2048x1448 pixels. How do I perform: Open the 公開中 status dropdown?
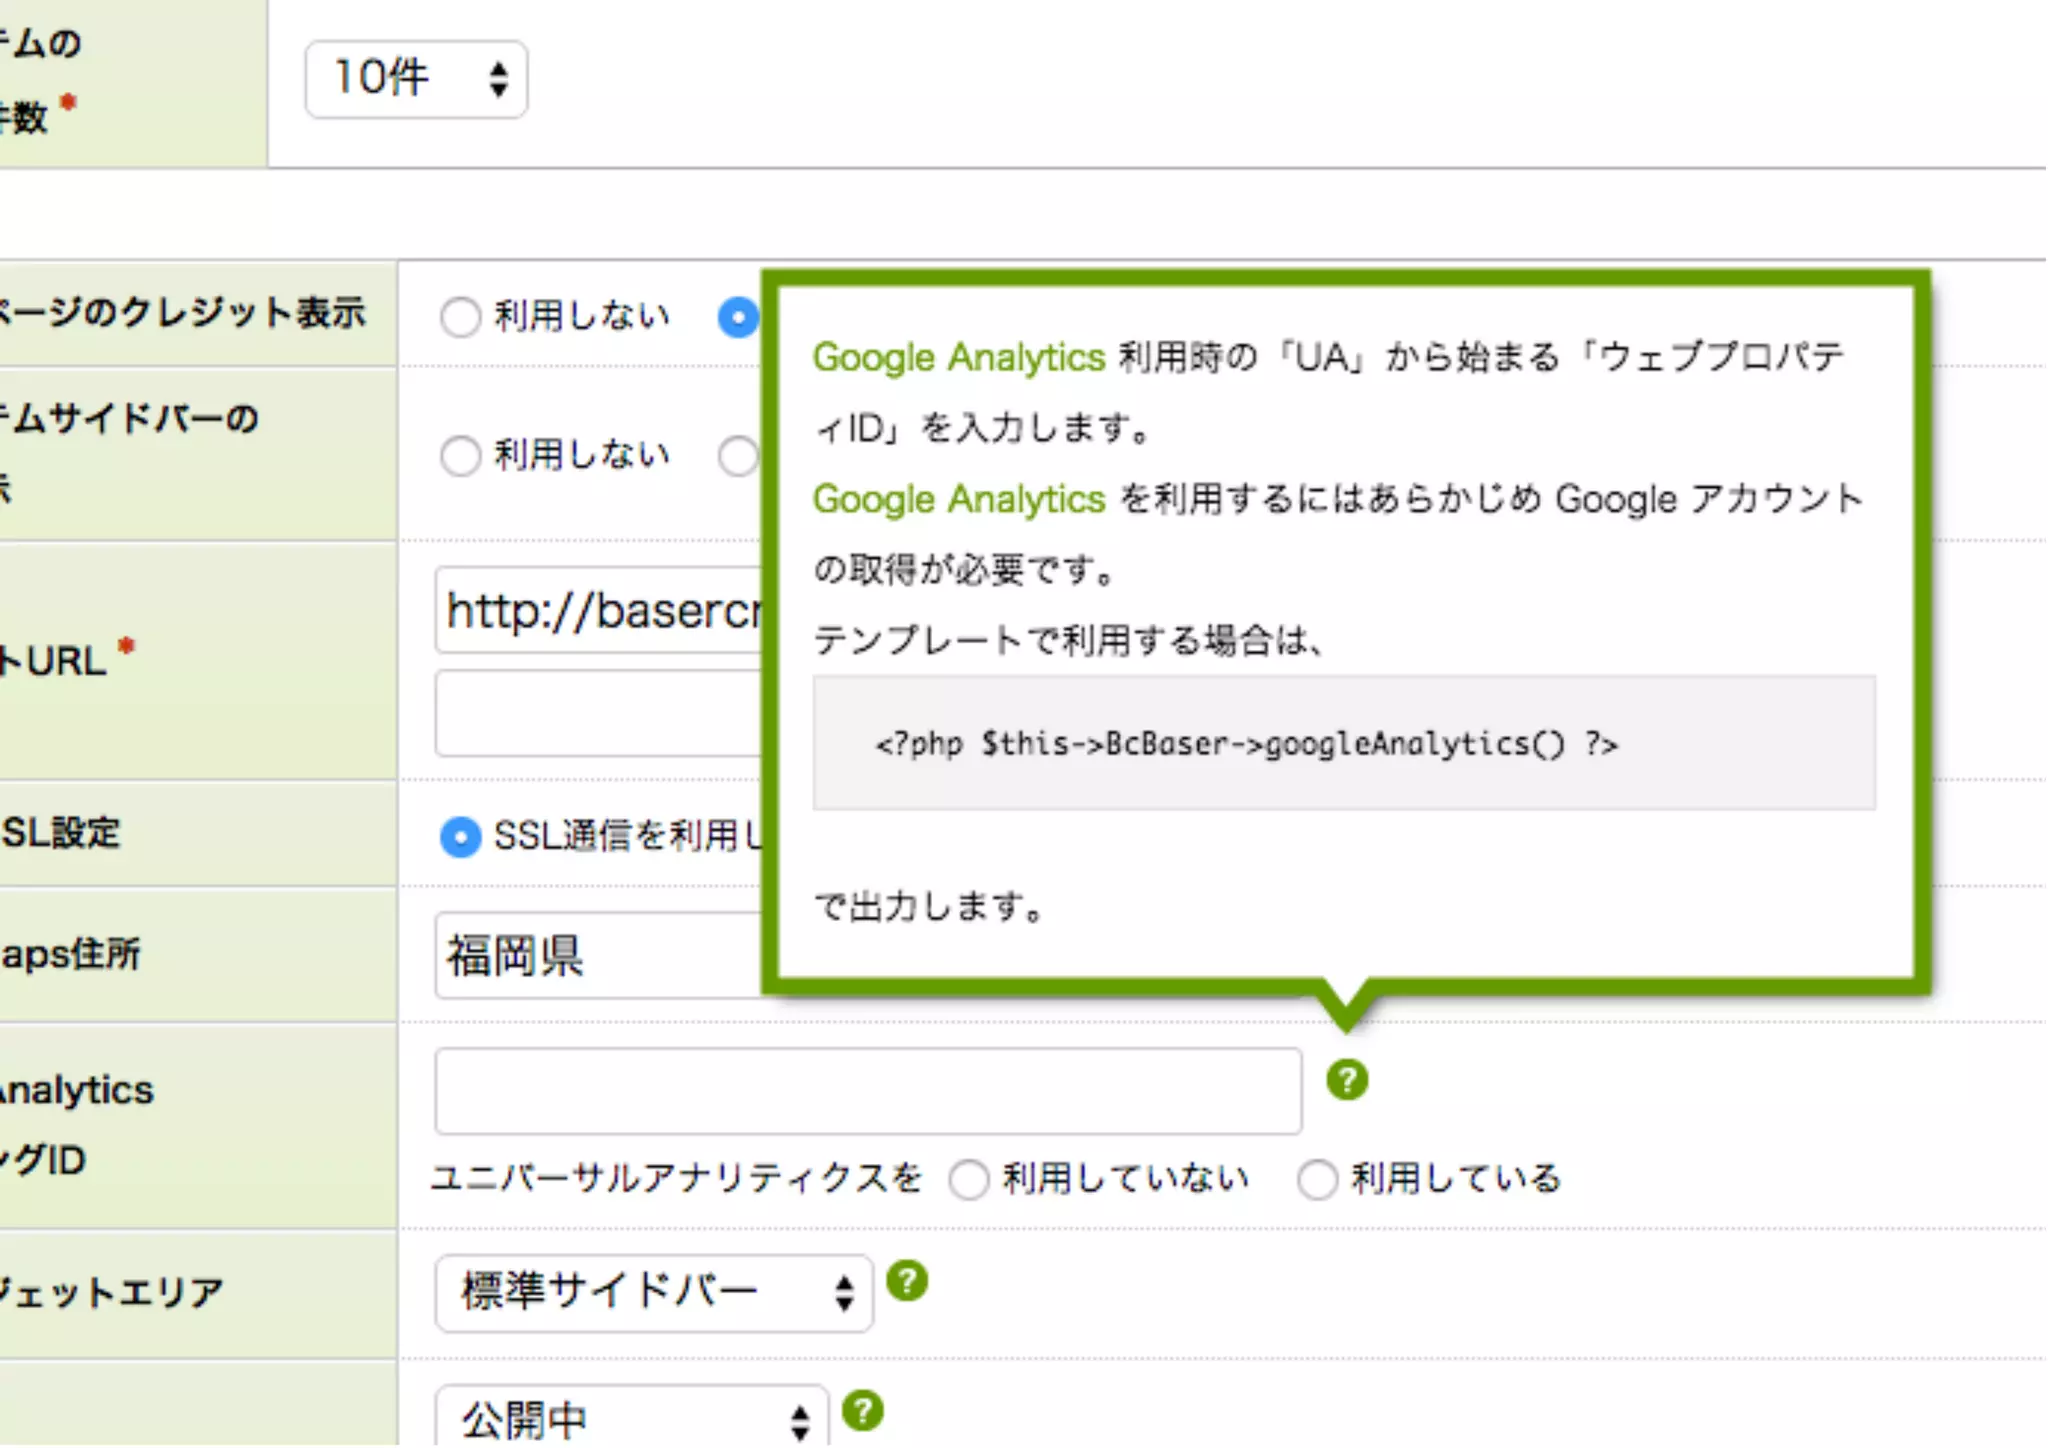(x=632, y=1418)
